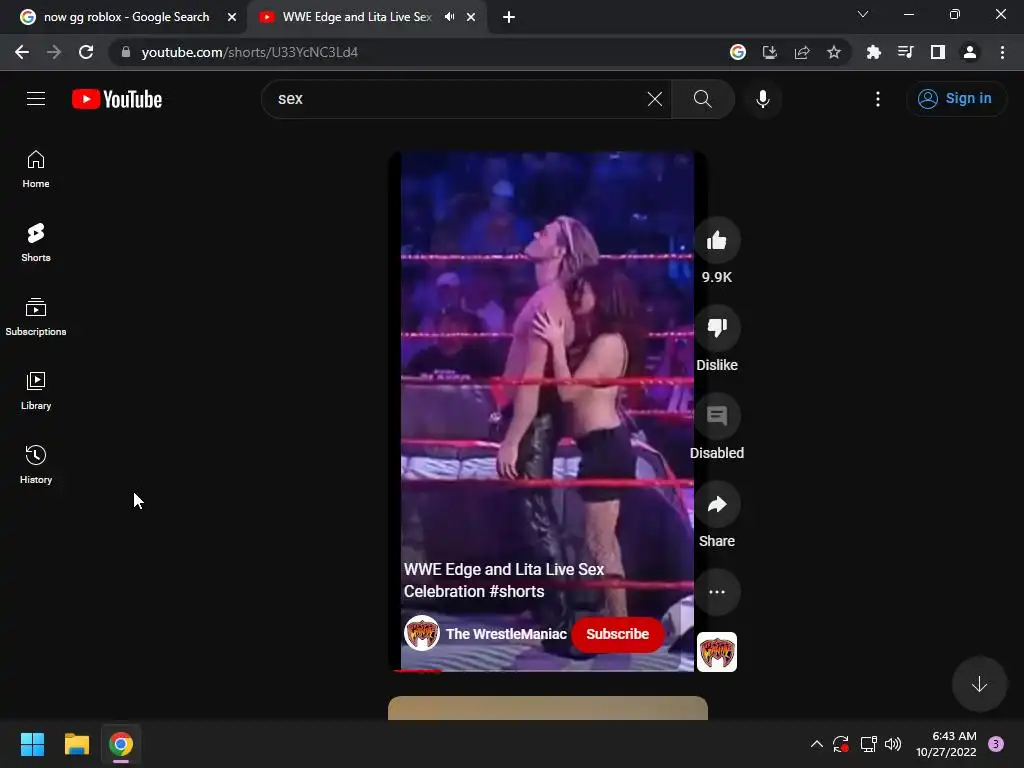Viewport: 1024px width, 768px height.
Task: Open History in the sidebar
Action: coord(36,464)
